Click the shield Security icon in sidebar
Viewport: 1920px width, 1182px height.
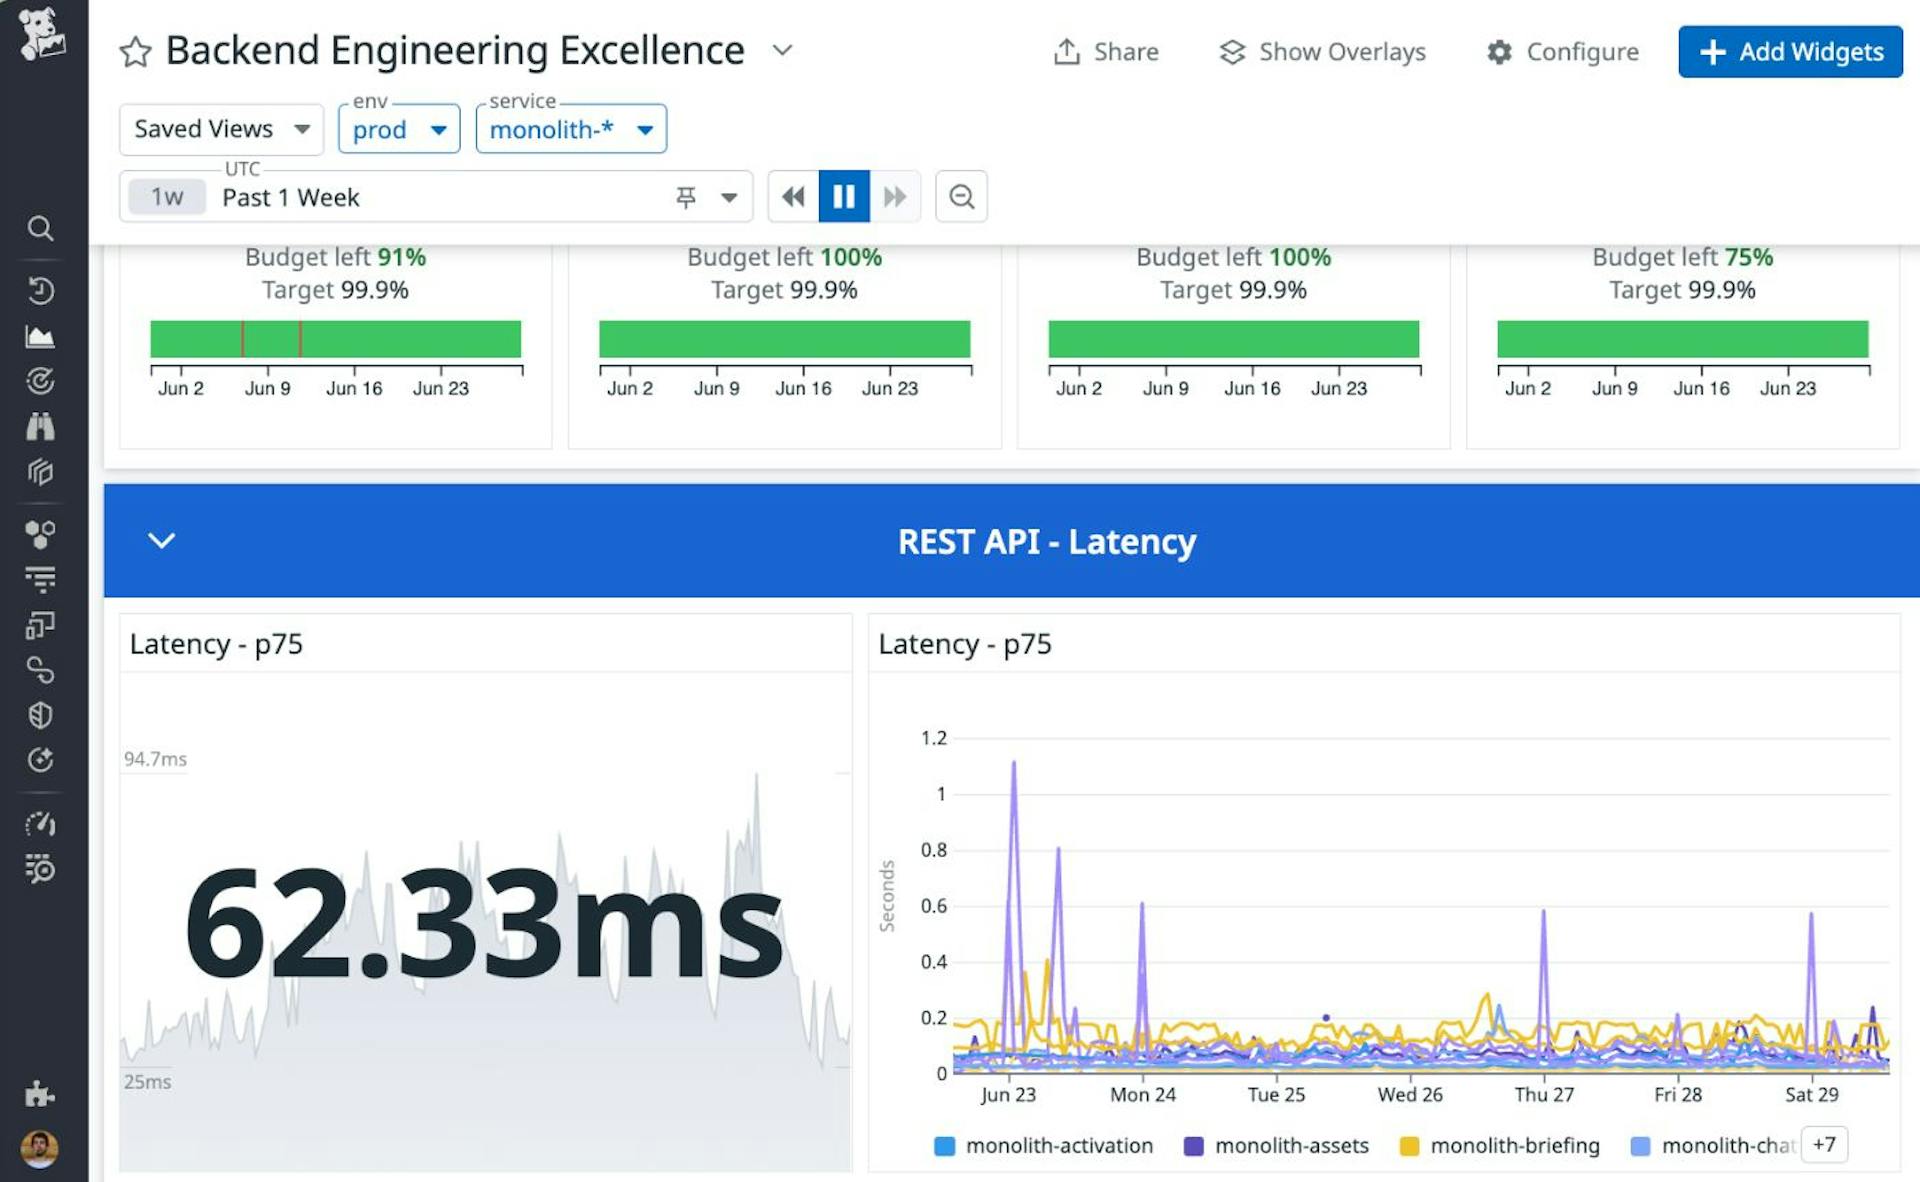[x=40, y=714]
